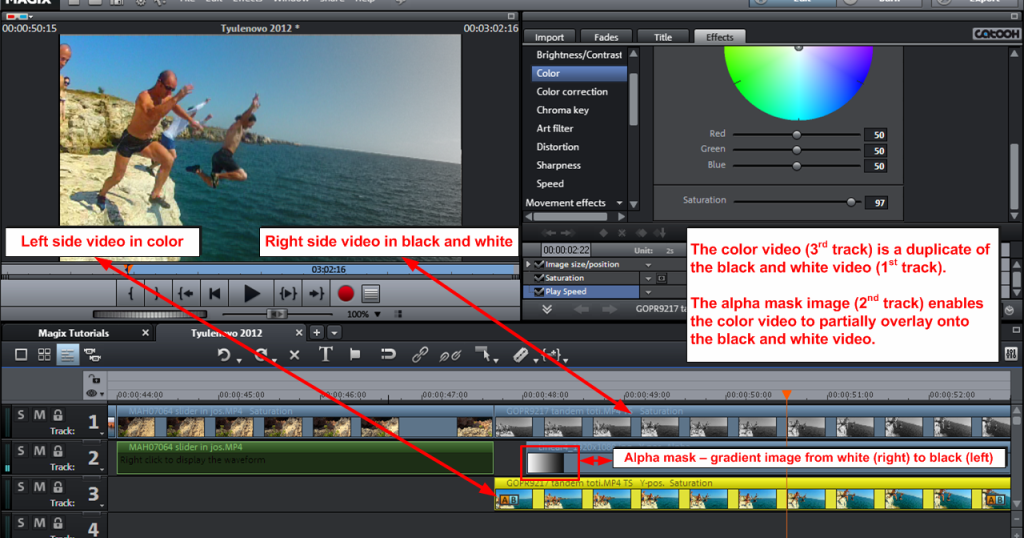Open Brightness/Contrast effect
The width and height of the screenshot is (1024, 538).
pos(579,55)
